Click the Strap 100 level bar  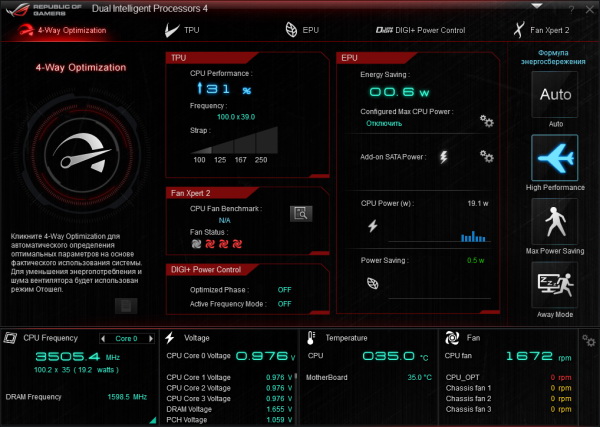[202, 150]
